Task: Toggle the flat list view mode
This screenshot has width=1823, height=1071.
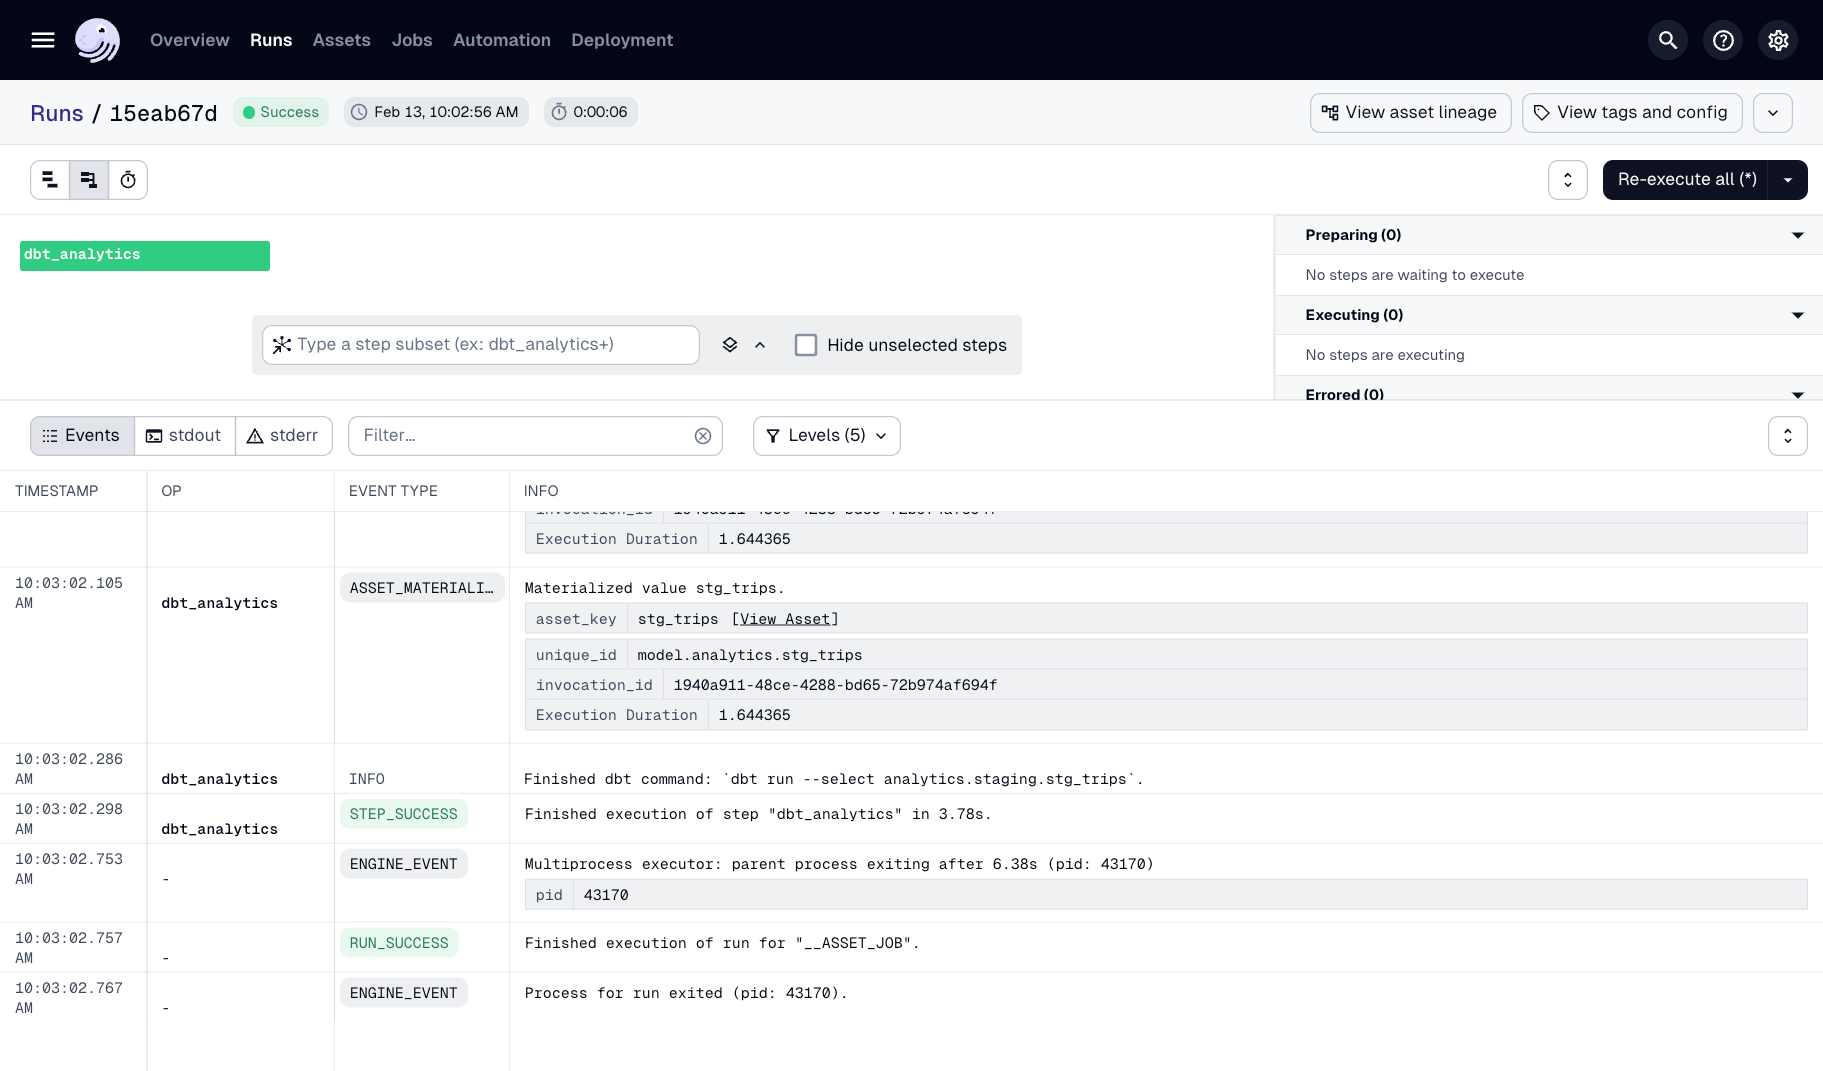Action: coord(50,180)
